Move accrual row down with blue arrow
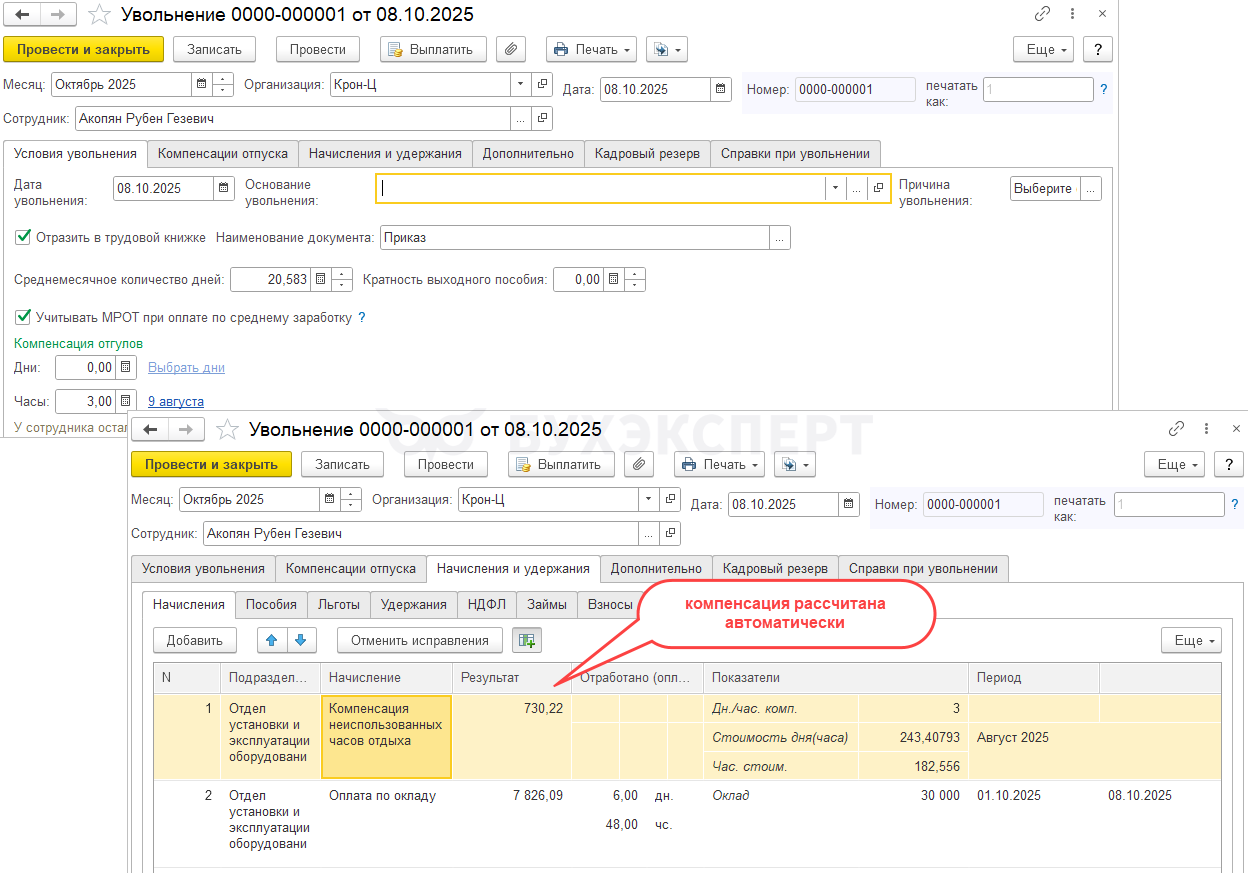 tap(302, 640)
